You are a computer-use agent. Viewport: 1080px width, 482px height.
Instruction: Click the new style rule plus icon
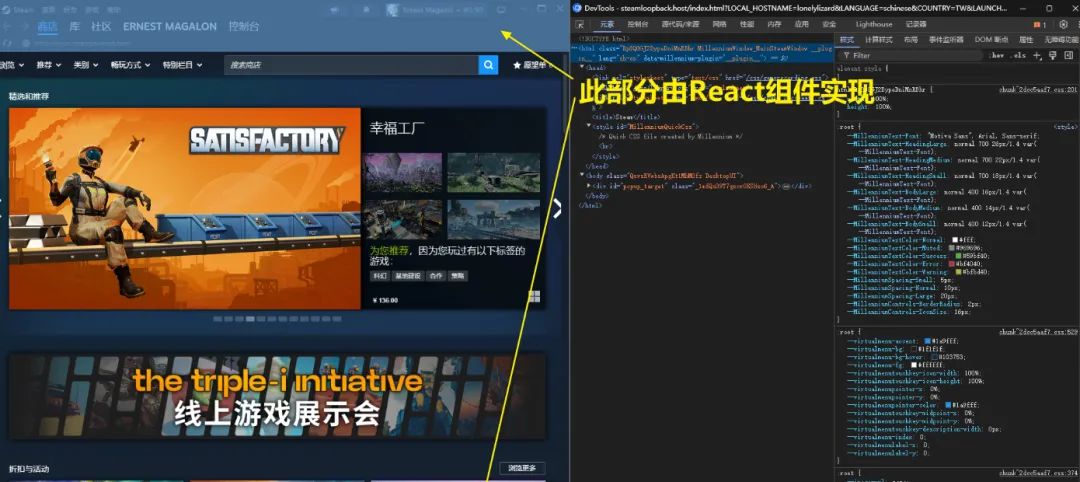1037,55
